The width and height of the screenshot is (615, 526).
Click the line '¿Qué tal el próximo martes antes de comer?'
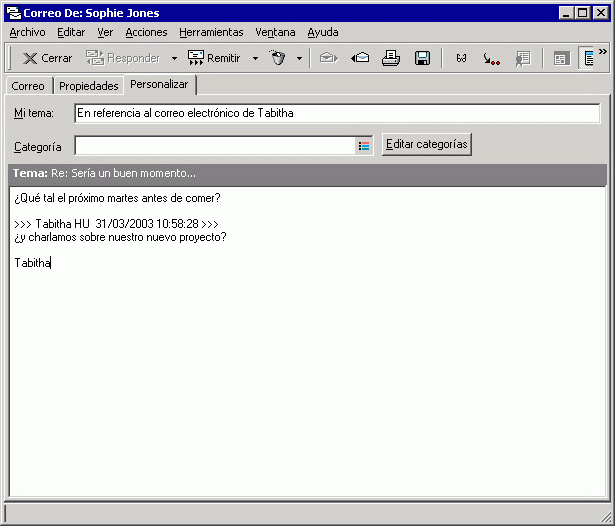117,198
